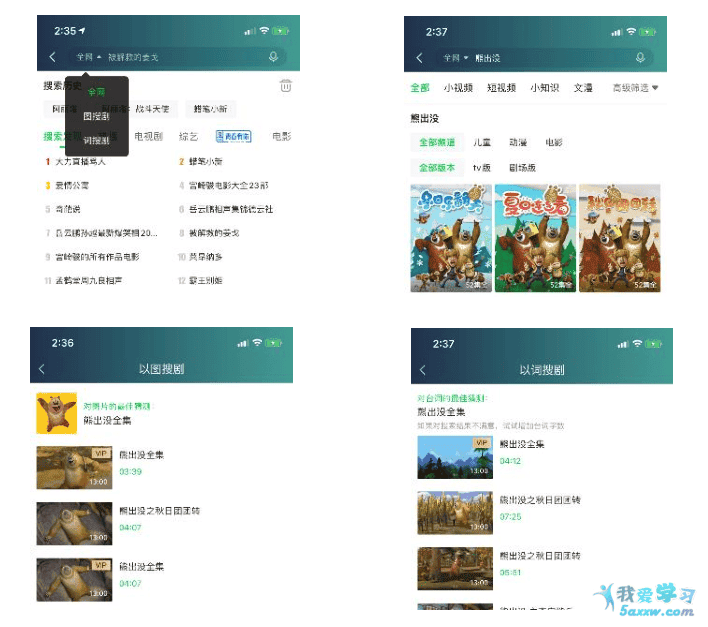Open hot search 2 蜡笔小新
Image resolution: width=708 pixels, height=627 pixels.
coord(200,161)
